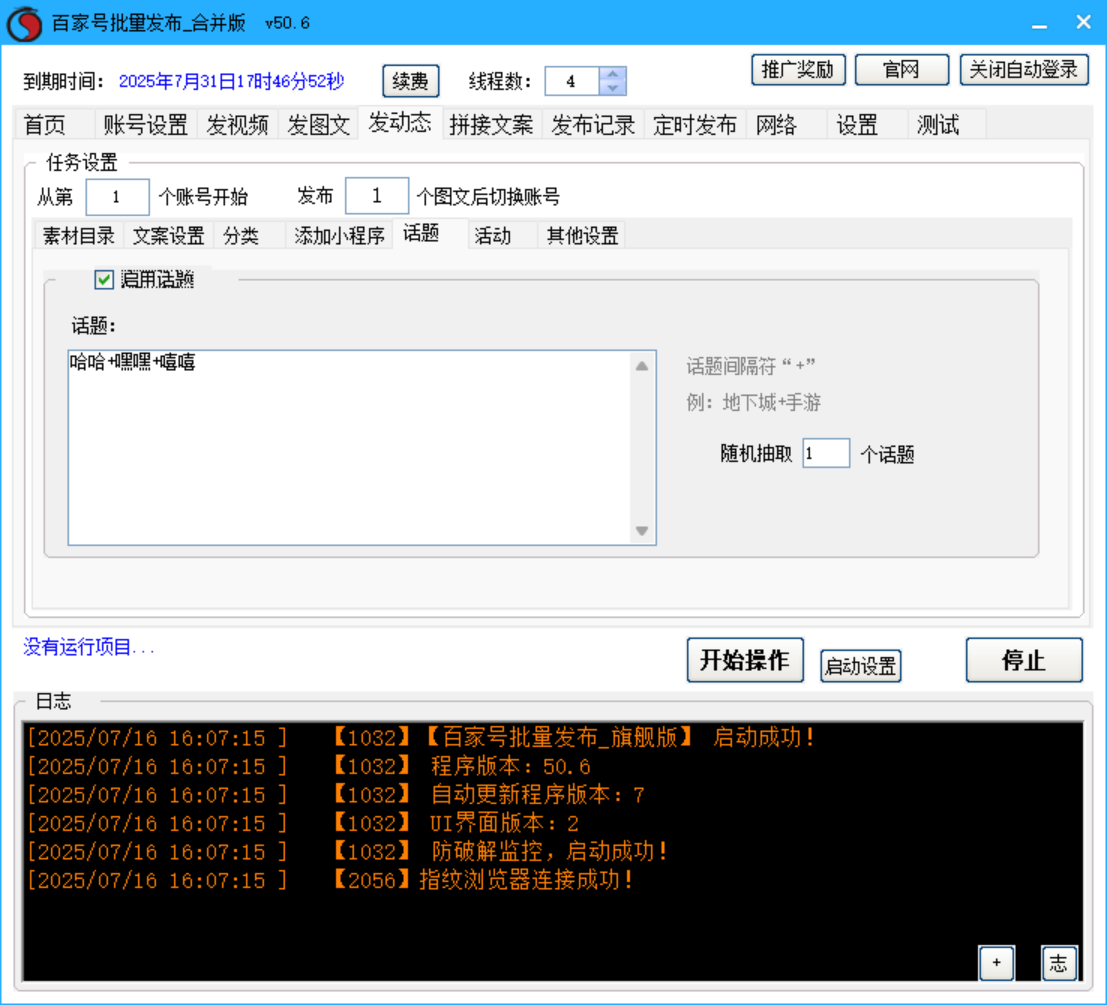Click the starting account number field
The width and height of the screenshot is (1107, 1005).
pyautogui.click(x=117, y=196)
